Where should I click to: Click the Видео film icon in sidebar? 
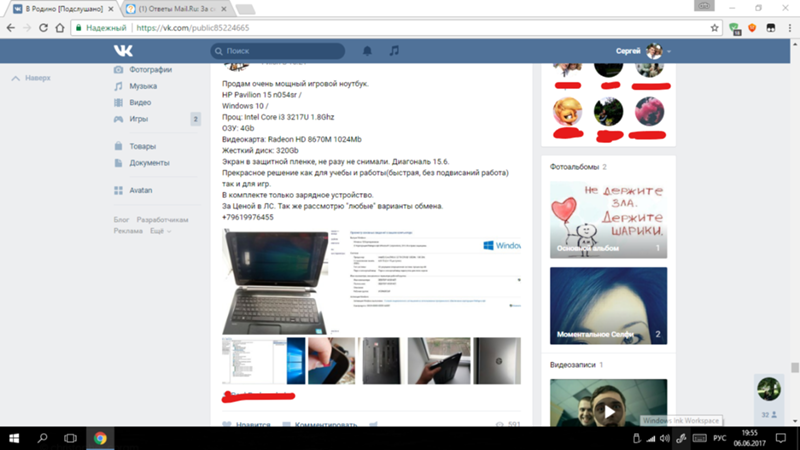118,103
